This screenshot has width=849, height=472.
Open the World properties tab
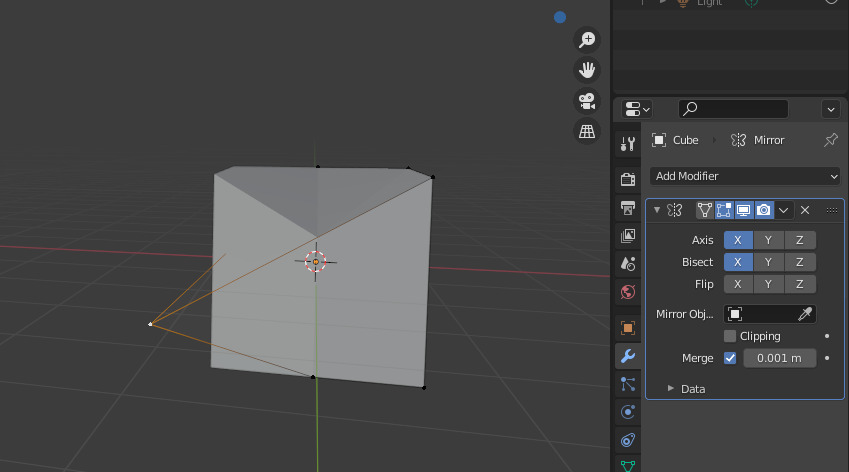pyautogui.click(x=628, y=292)
